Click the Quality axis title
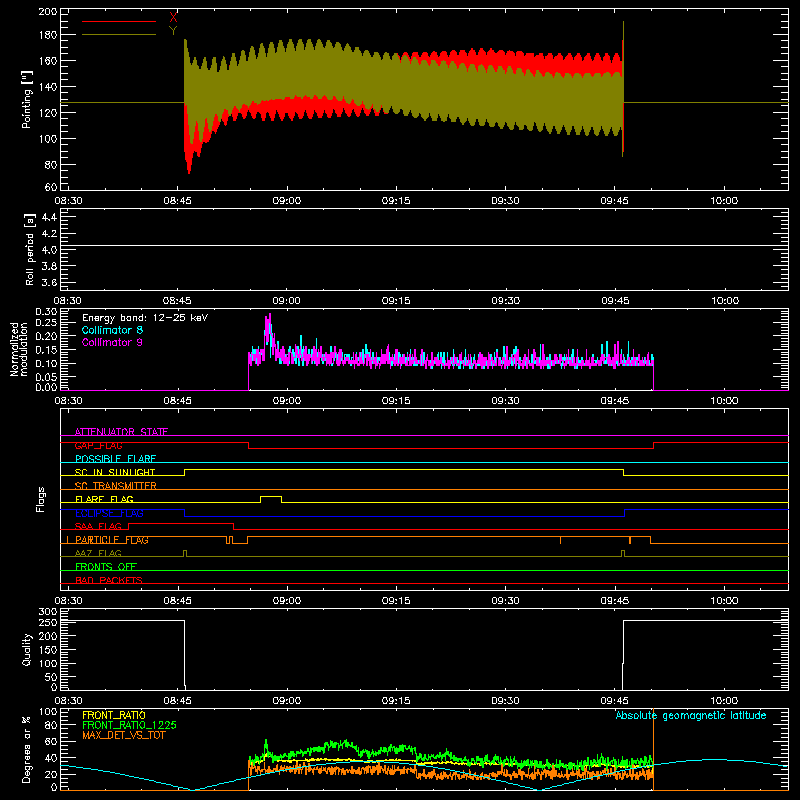 coord(27,649)
